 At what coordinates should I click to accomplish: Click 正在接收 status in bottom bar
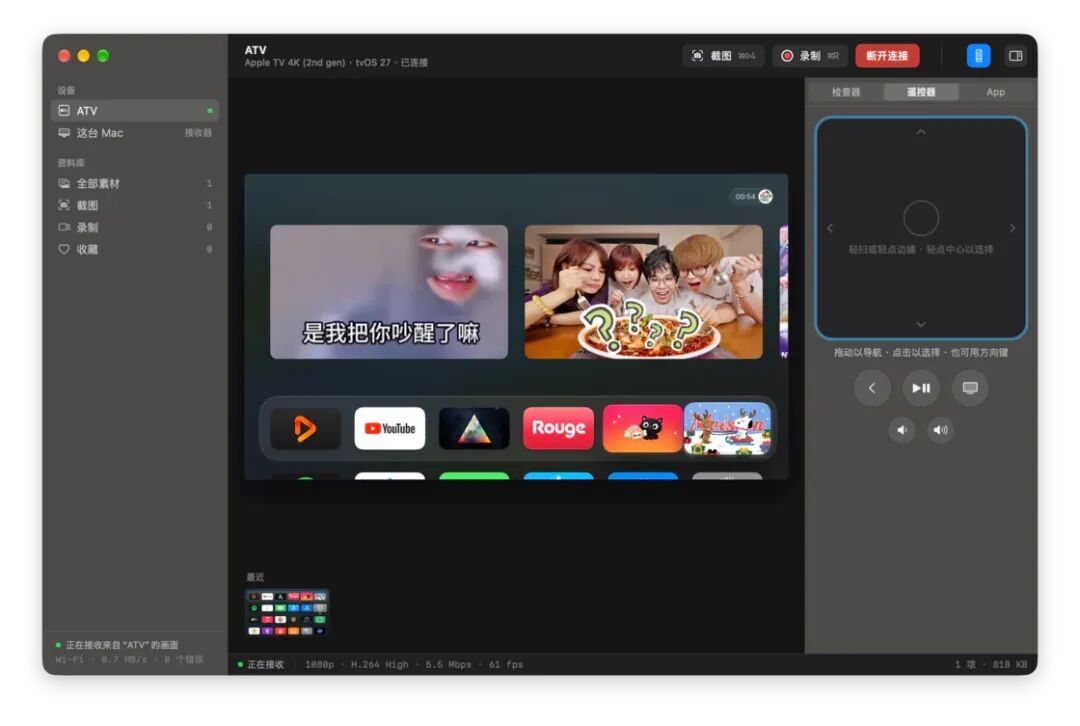265,665
